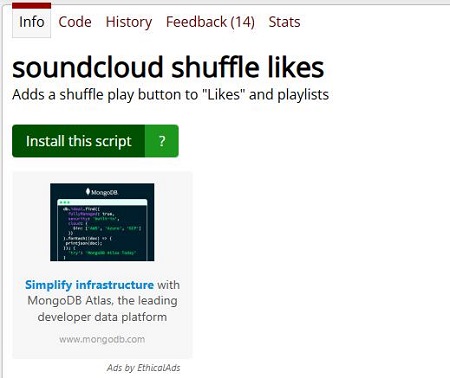Switch to the Code tab
Screen dimensions: 450x378
coord(75,22)
